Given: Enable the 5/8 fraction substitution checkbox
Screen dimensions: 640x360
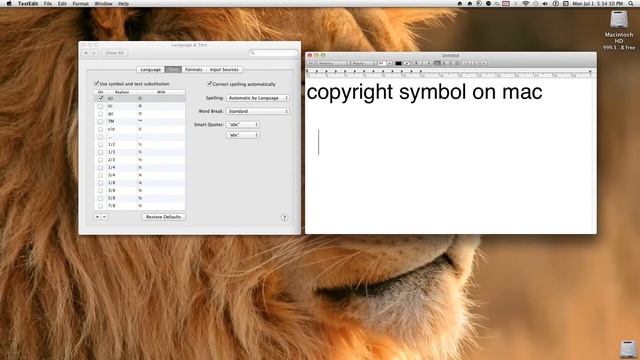Looking at the screenshot, I should [100, 198].
